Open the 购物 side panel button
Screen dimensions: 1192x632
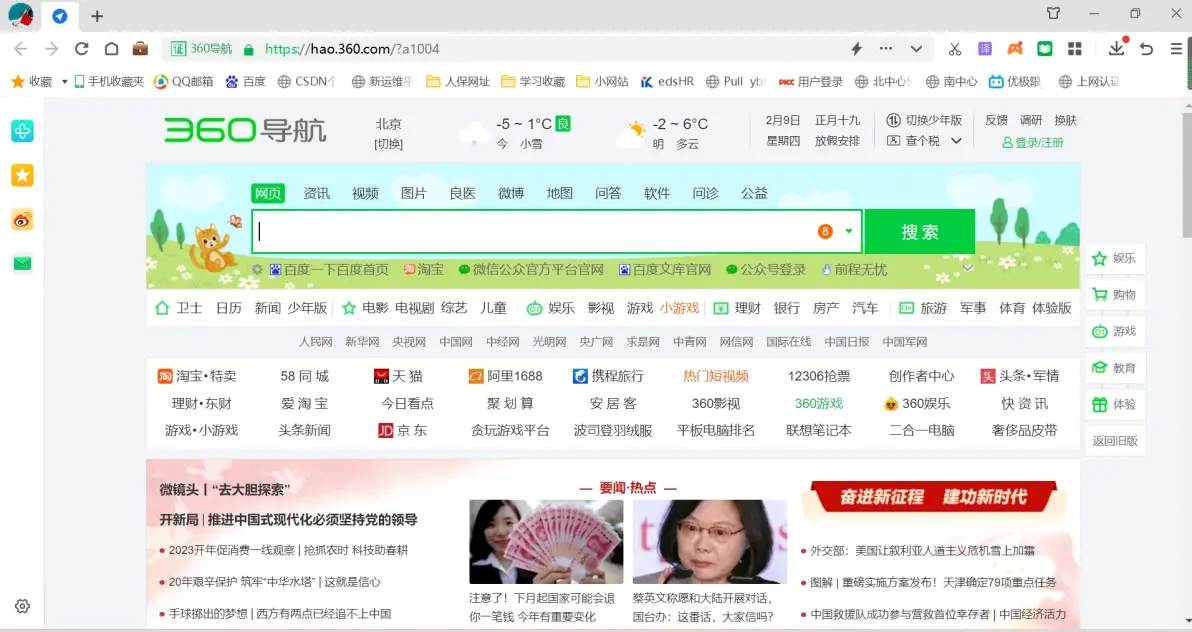[x=1114, y=294]
